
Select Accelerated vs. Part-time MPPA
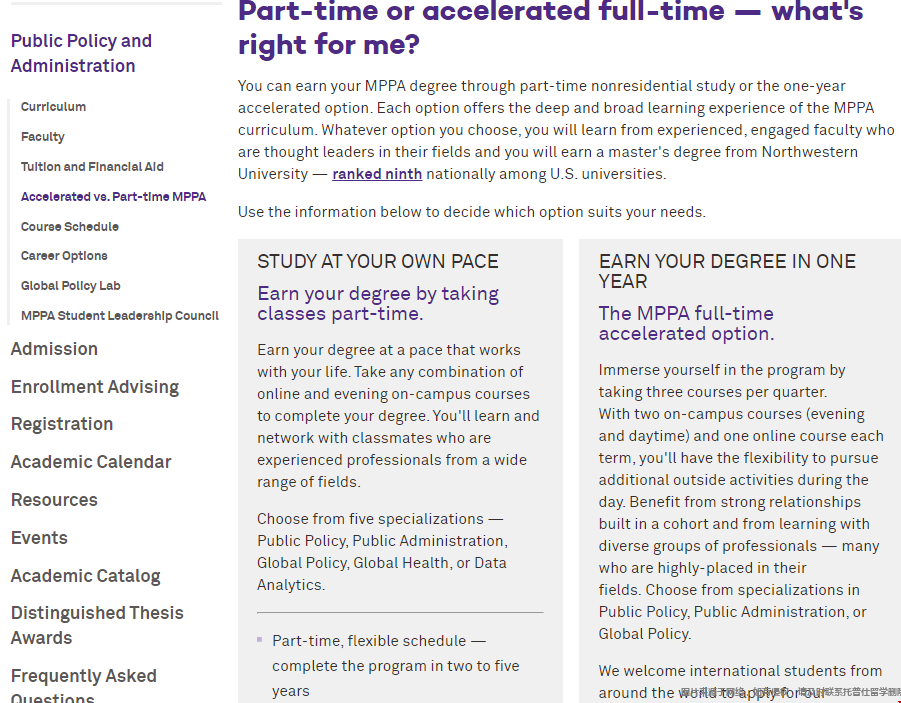(113, 197)
